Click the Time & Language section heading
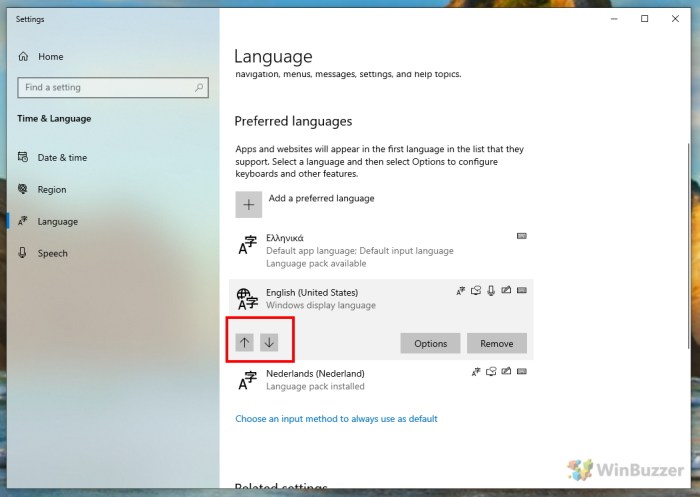The image size is (700, 497). coord(54,119)
